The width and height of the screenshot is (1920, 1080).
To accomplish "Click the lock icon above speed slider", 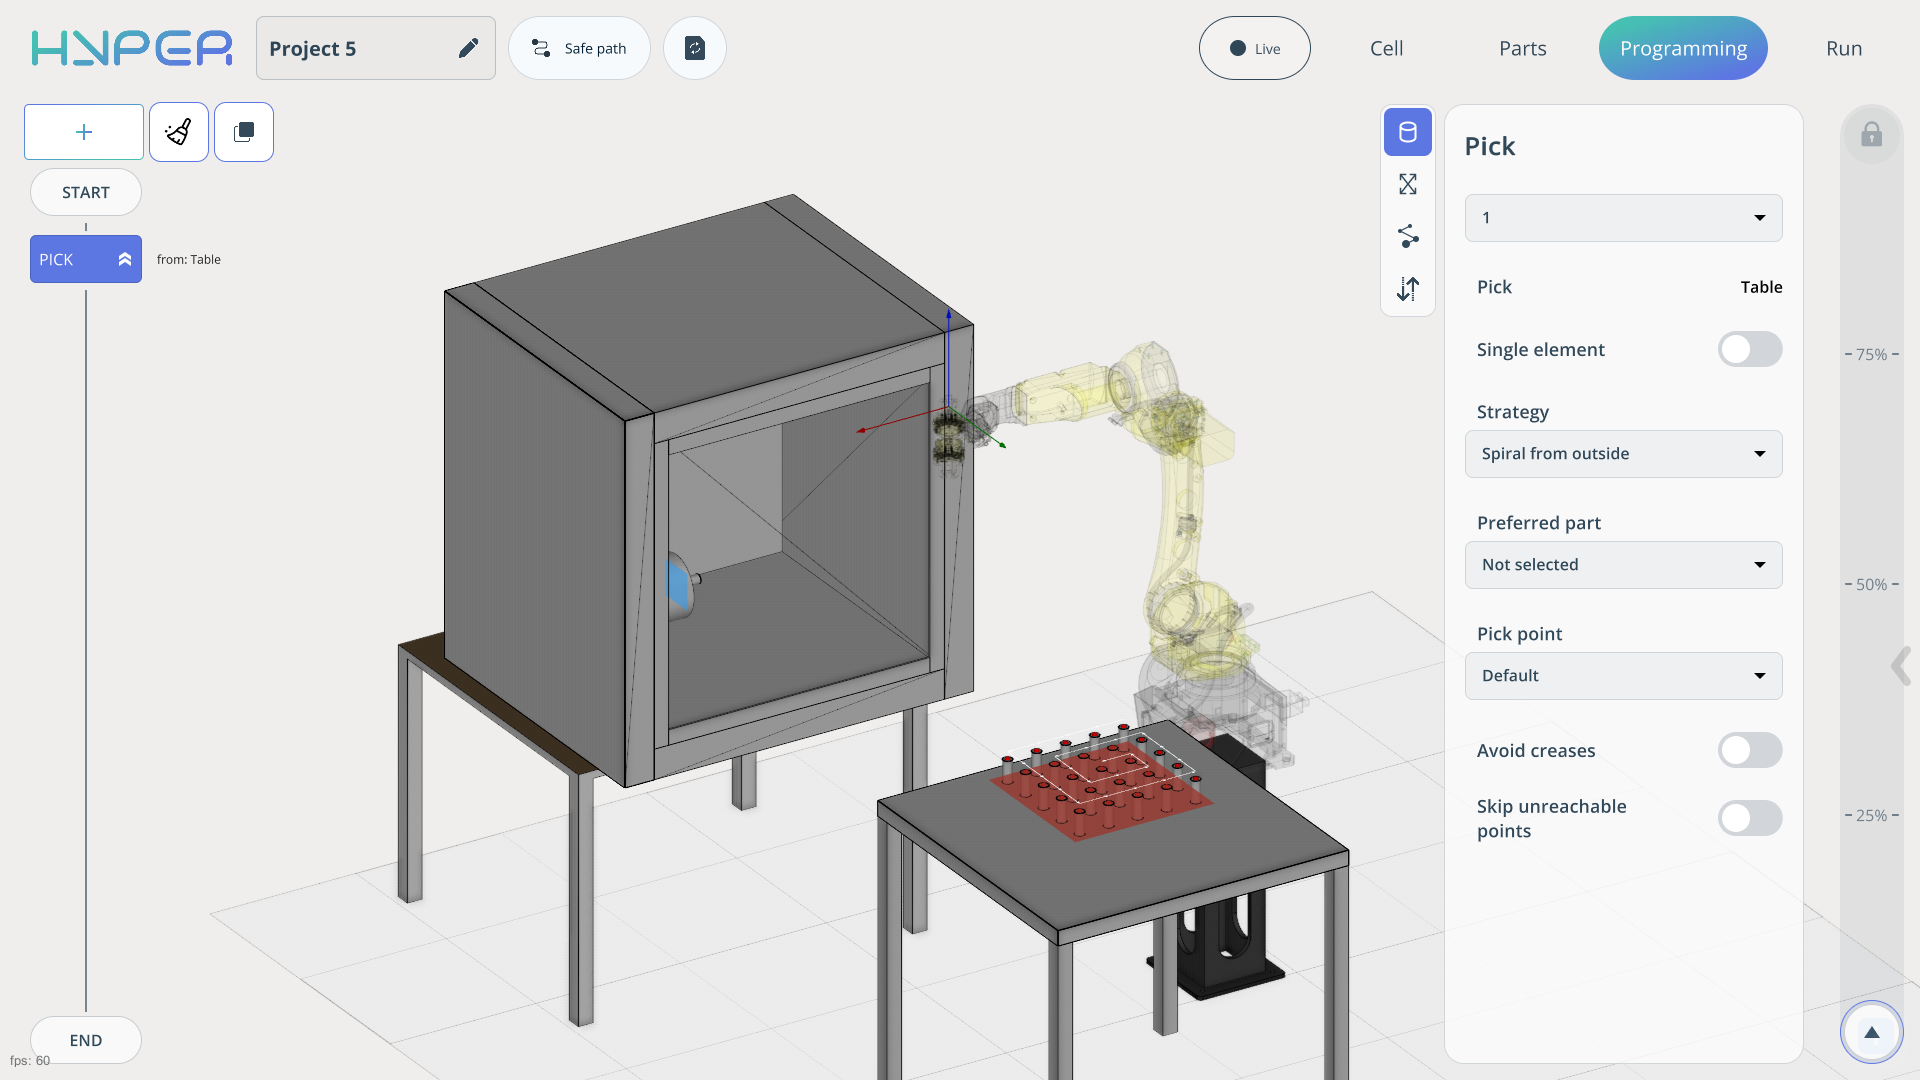I will coord(1871,134).
